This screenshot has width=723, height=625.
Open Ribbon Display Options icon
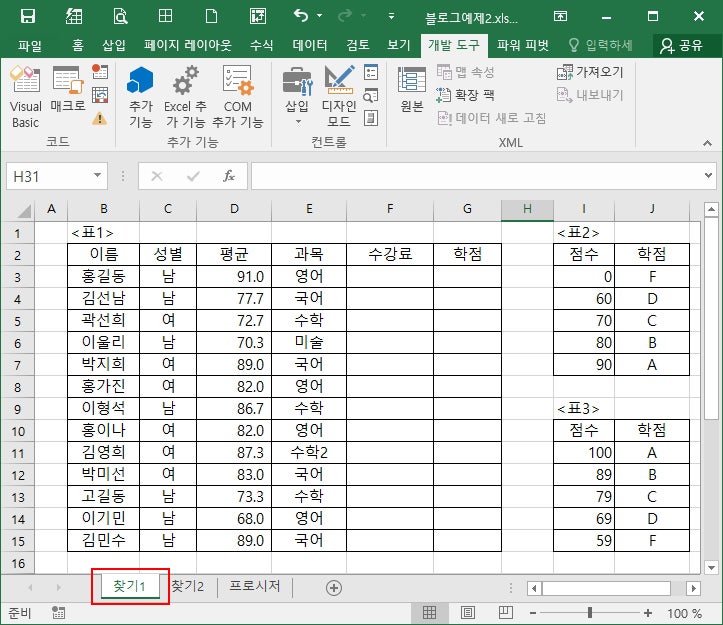560,17
